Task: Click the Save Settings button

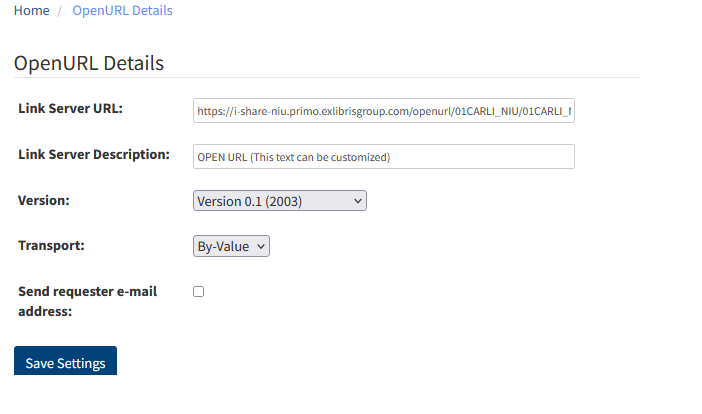Action: coord(65,361)
